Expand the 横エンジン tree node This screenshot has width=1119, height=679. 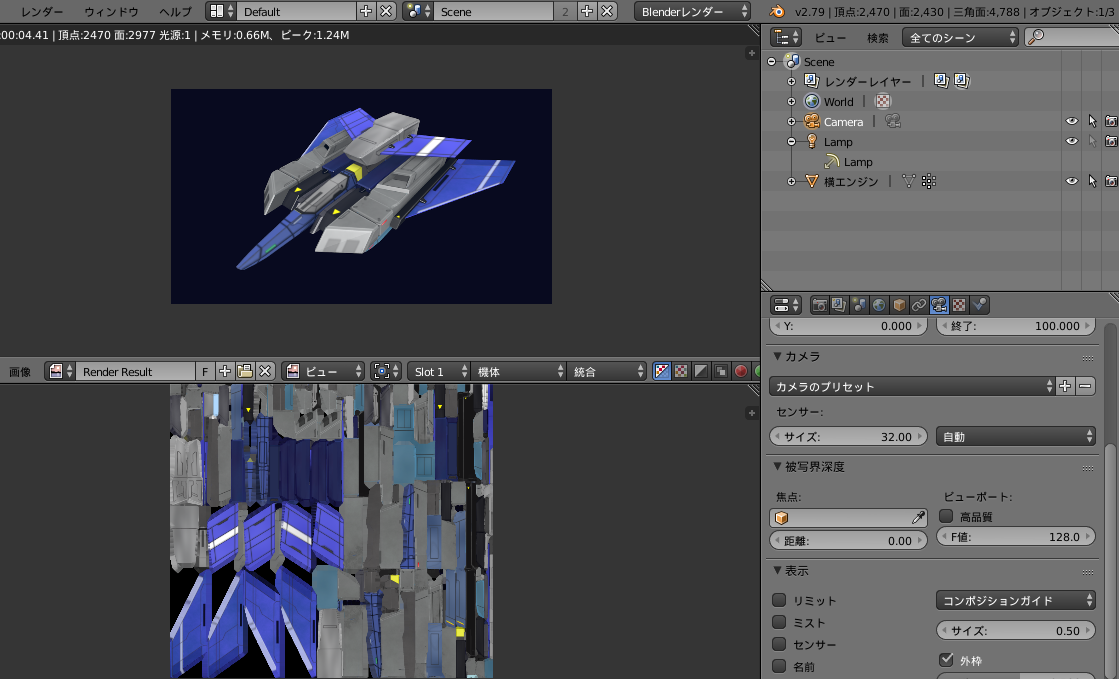pyautogui.click(x=791, y=181)
